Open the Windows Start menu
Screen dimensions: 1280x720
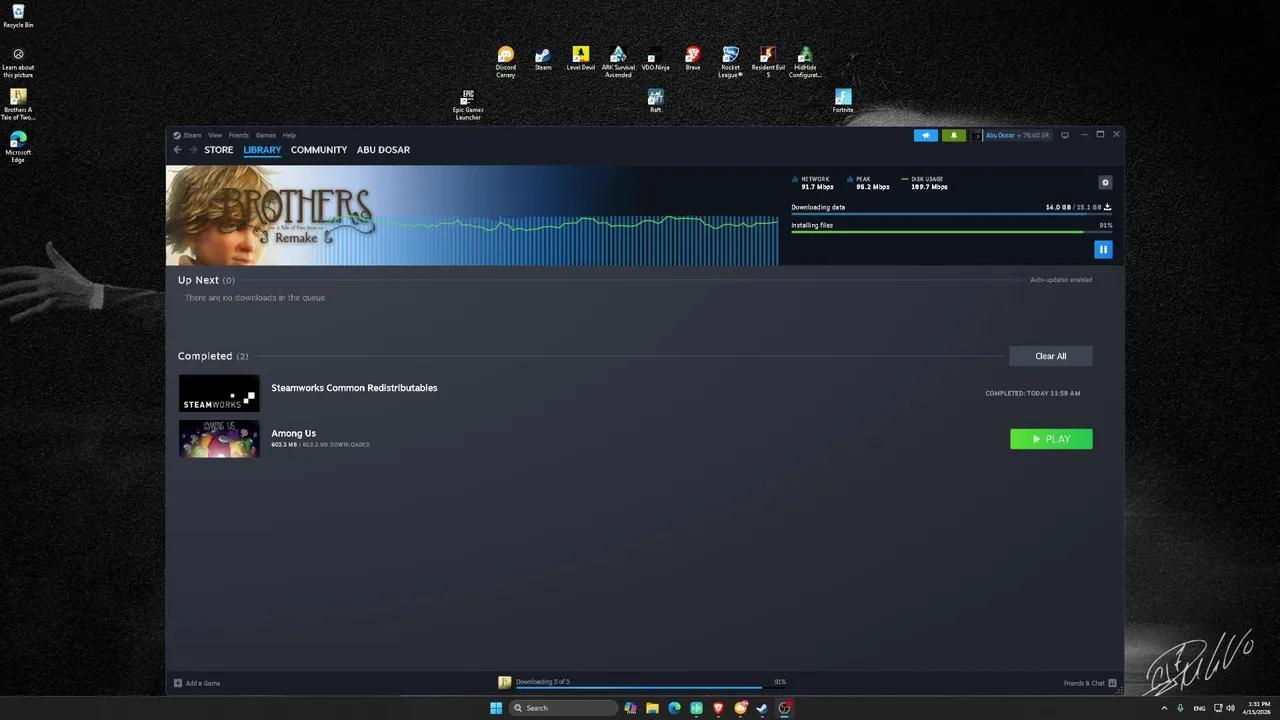point(496,708)
